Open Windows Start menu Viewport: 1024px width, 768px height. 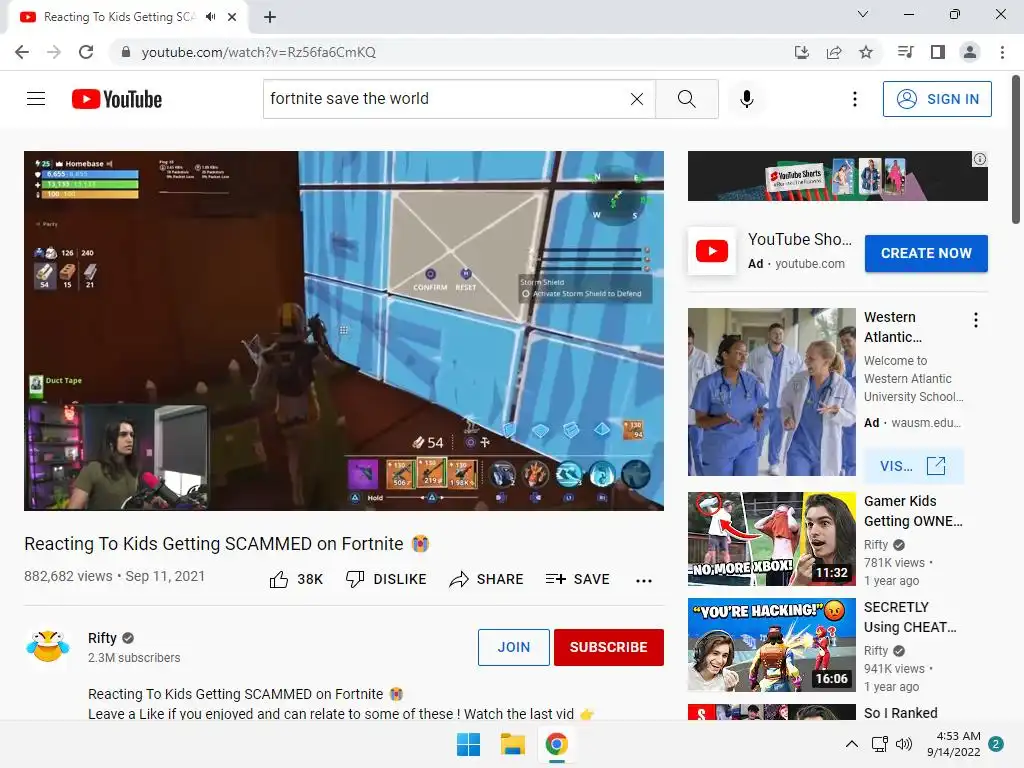click(468, 744)
